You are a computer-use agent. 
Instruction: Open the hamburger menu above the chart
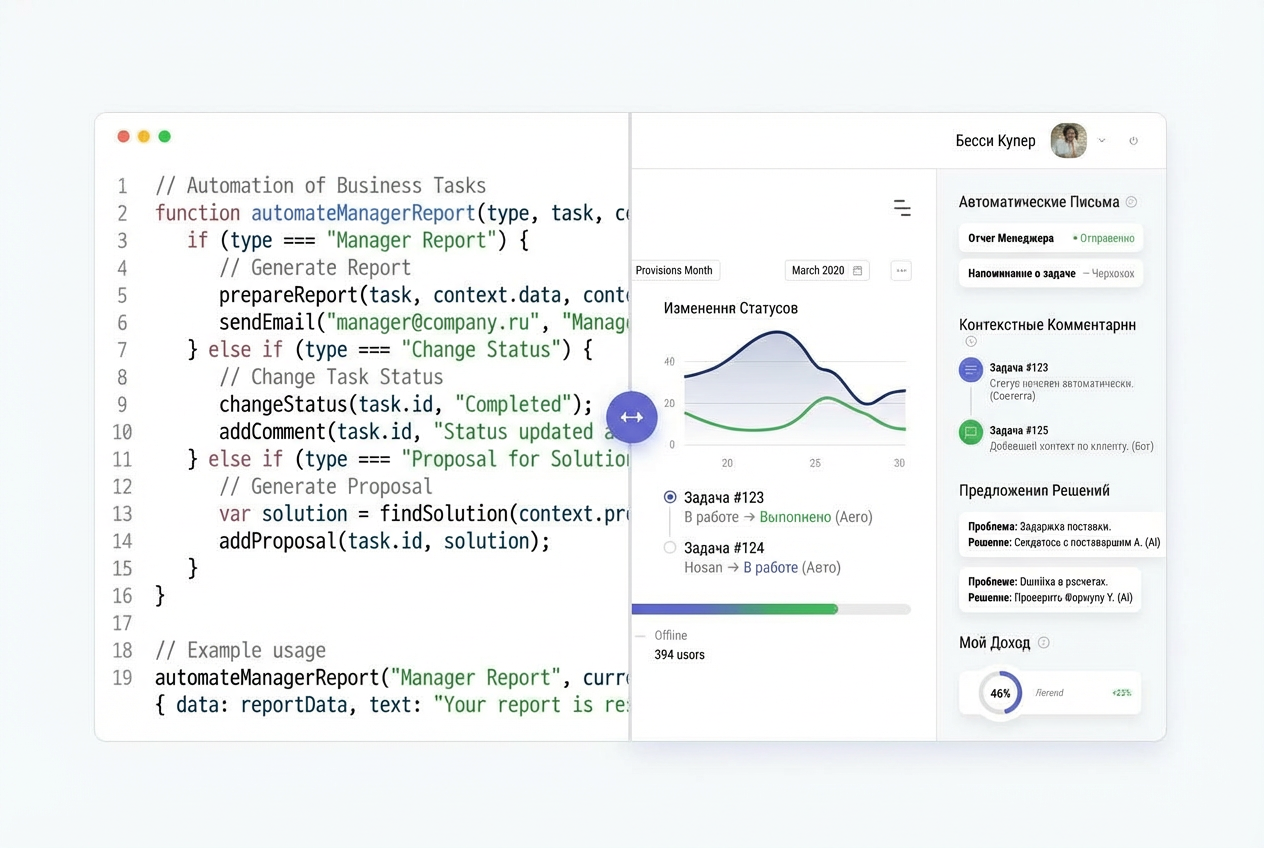pyautogui.click(x=902, y=208)
